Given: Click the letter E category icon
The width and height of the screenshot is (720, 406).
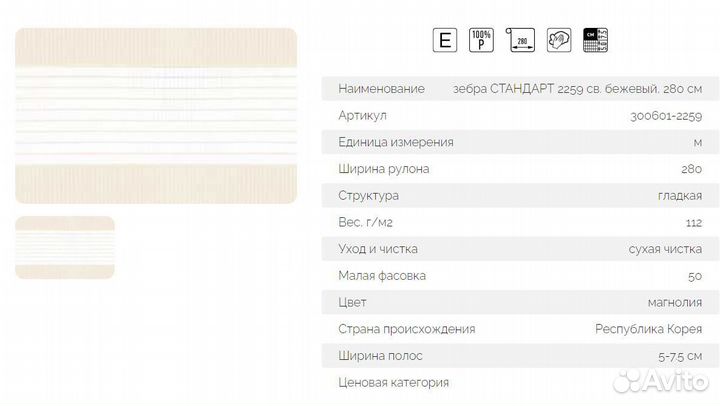Looking at the screenshot, I should pos(444,40).
